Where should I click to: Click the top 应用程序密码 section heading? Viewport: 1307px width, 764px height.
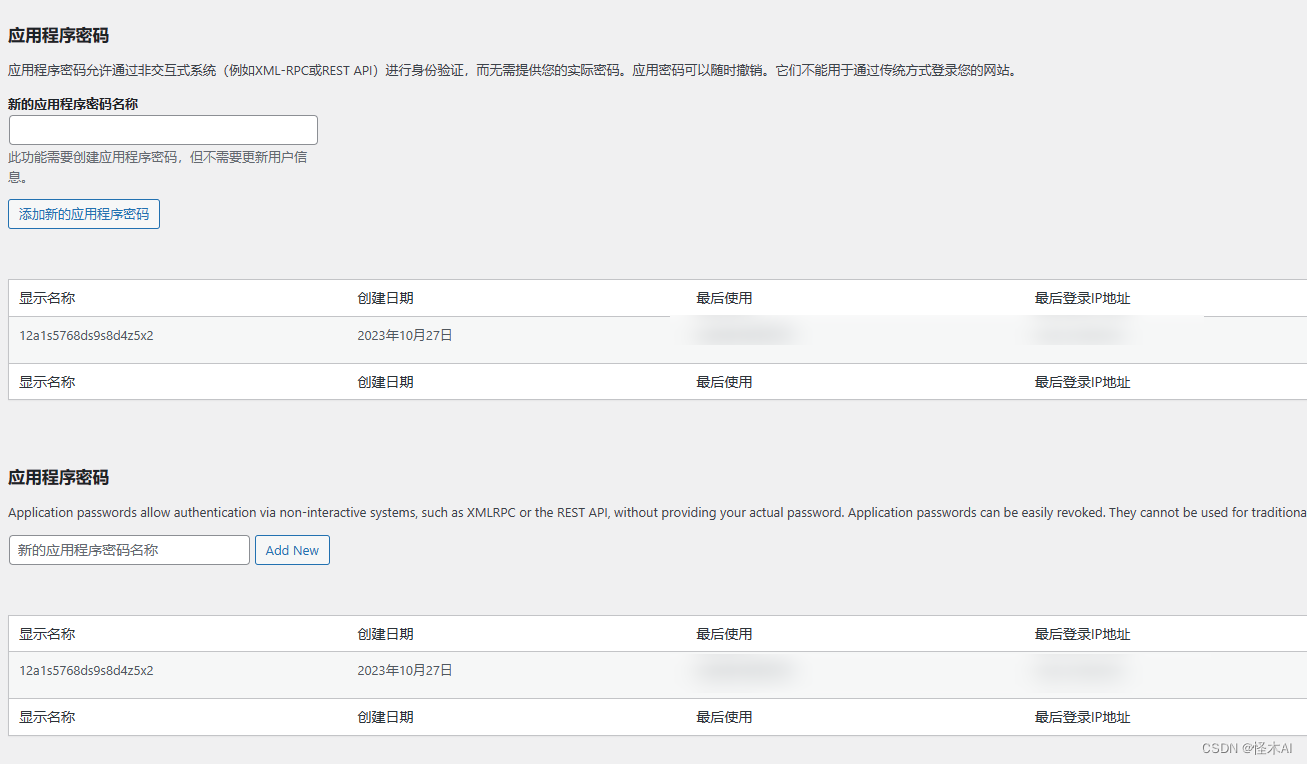click(x=58, y=35)
